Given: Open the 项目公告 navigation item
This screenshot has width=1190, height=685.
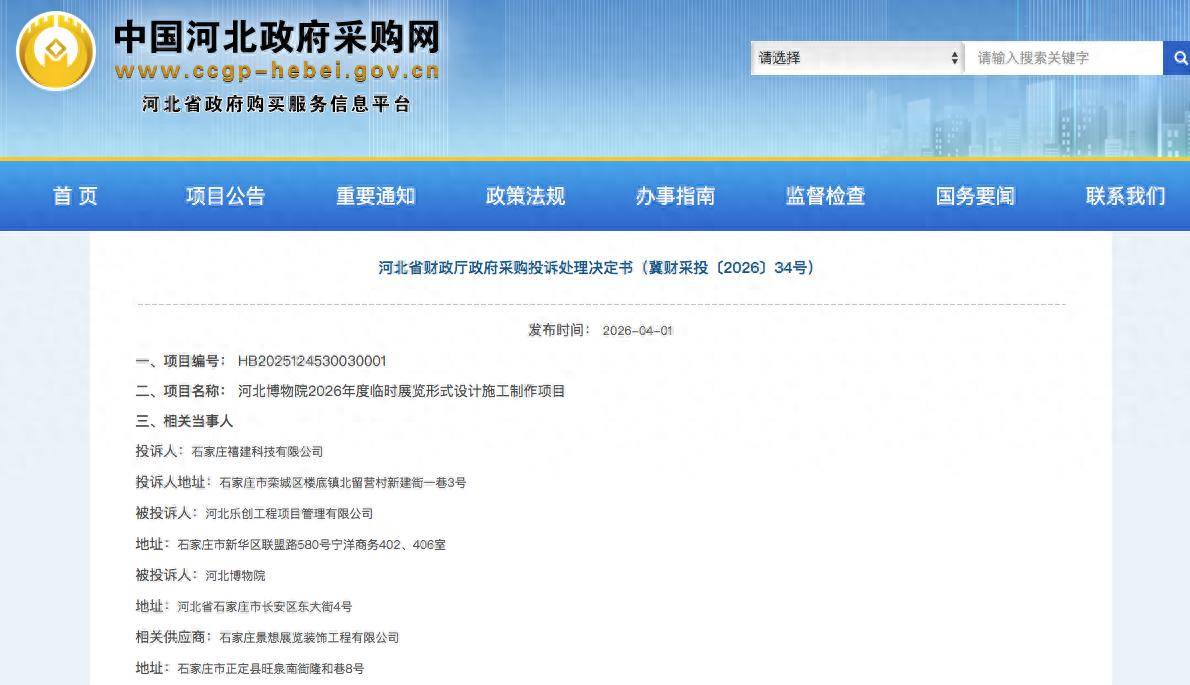Looking at the screenshot, I should click(225, 196).
